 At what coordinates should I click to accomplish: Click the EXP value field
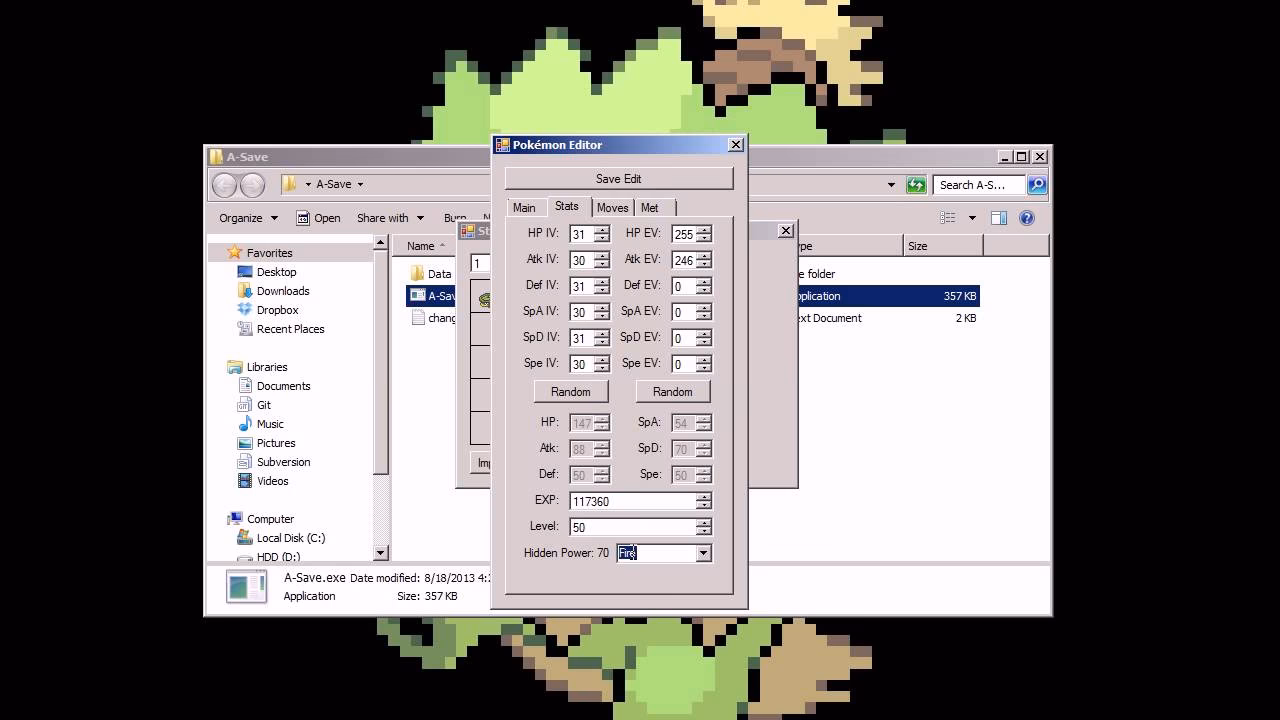632,501
